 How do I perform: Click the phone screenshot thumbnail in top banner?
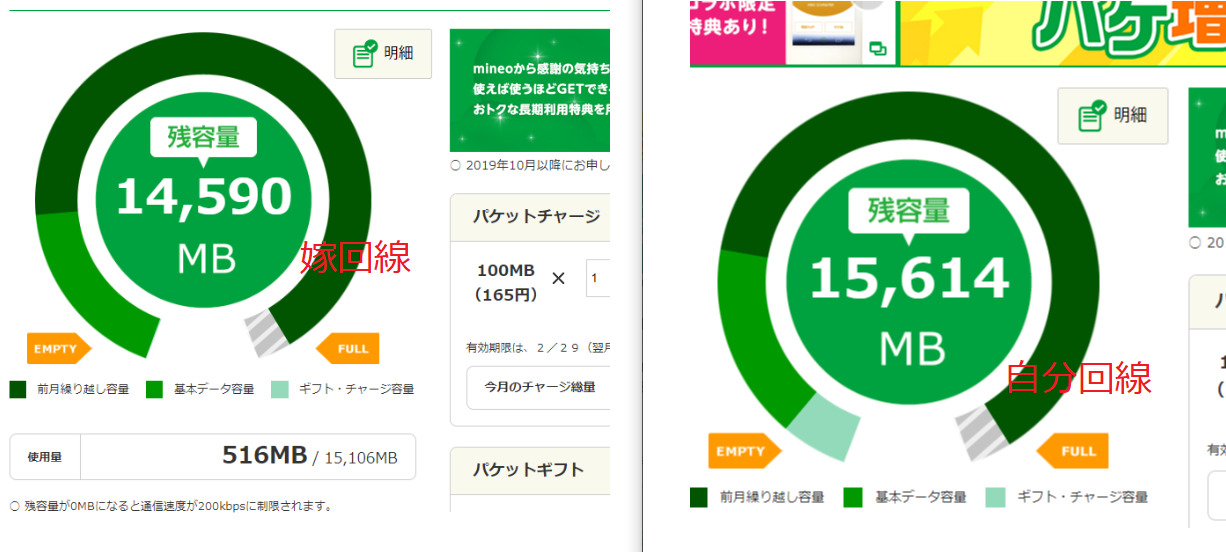click(x=824, y=27)
